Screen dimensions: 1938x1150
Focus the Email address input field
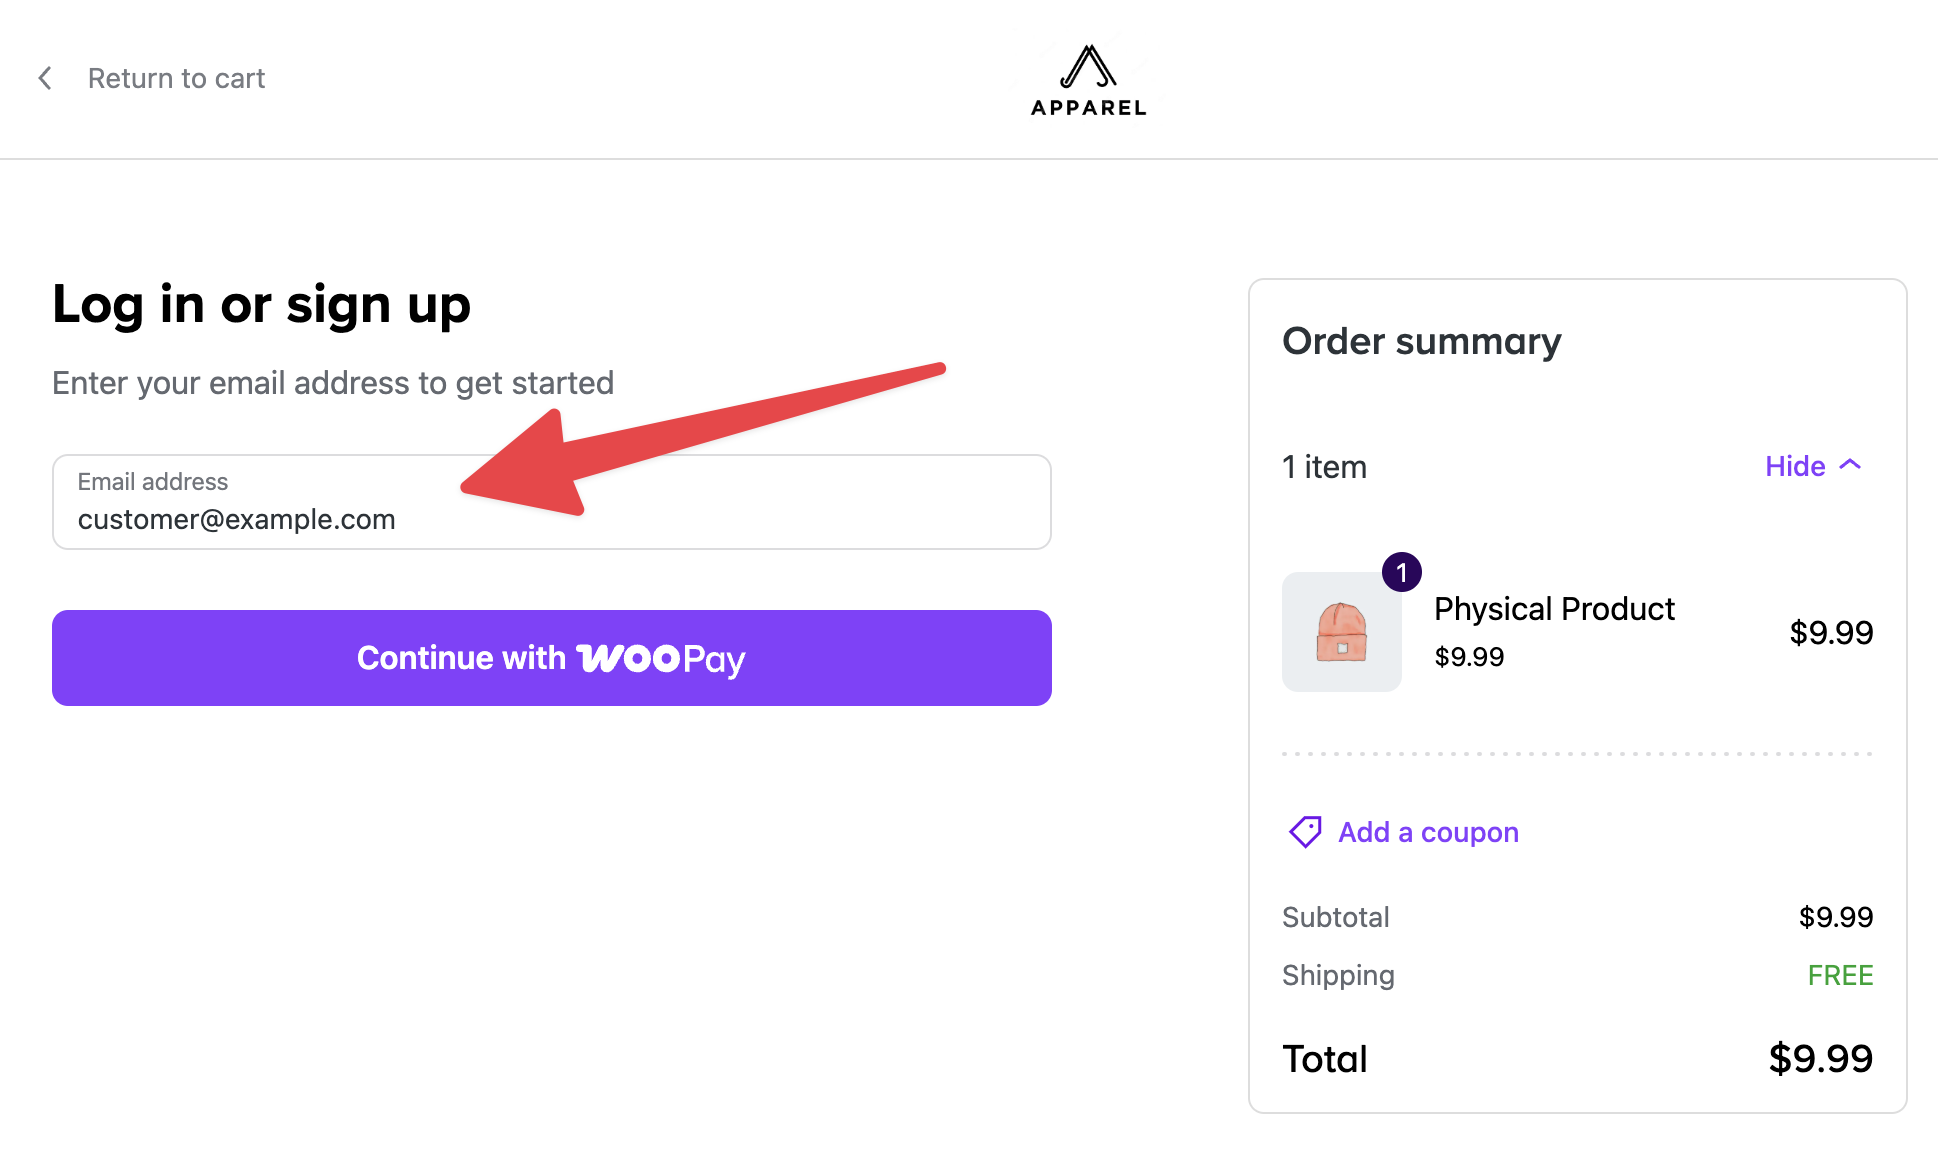point(552,502)
